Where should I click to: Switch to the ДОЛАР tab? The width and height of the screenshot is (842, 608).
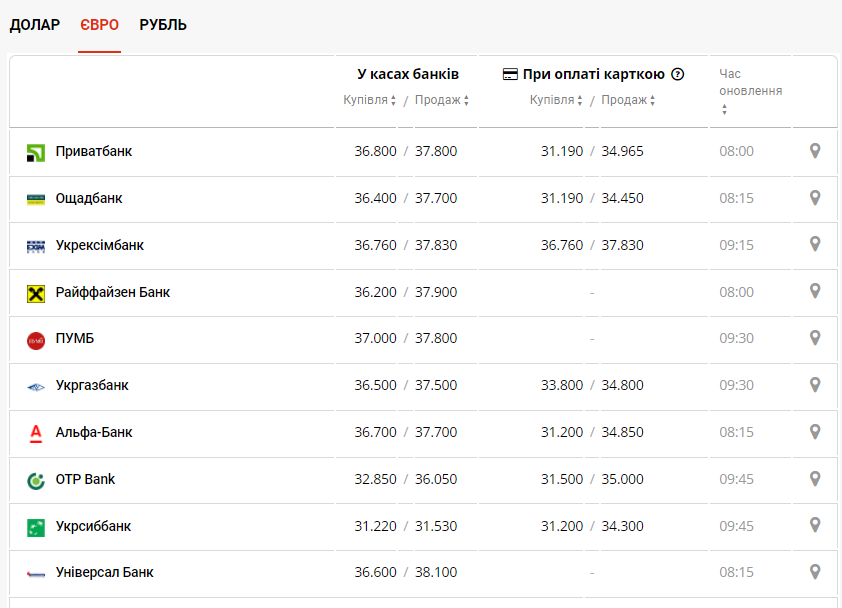pyautogui.click(x=35, y=25)
